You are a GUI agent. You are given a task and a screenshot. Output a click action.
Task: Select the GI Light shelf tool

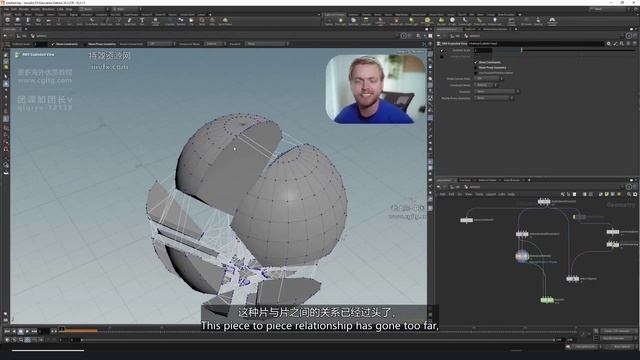point(452,21)
